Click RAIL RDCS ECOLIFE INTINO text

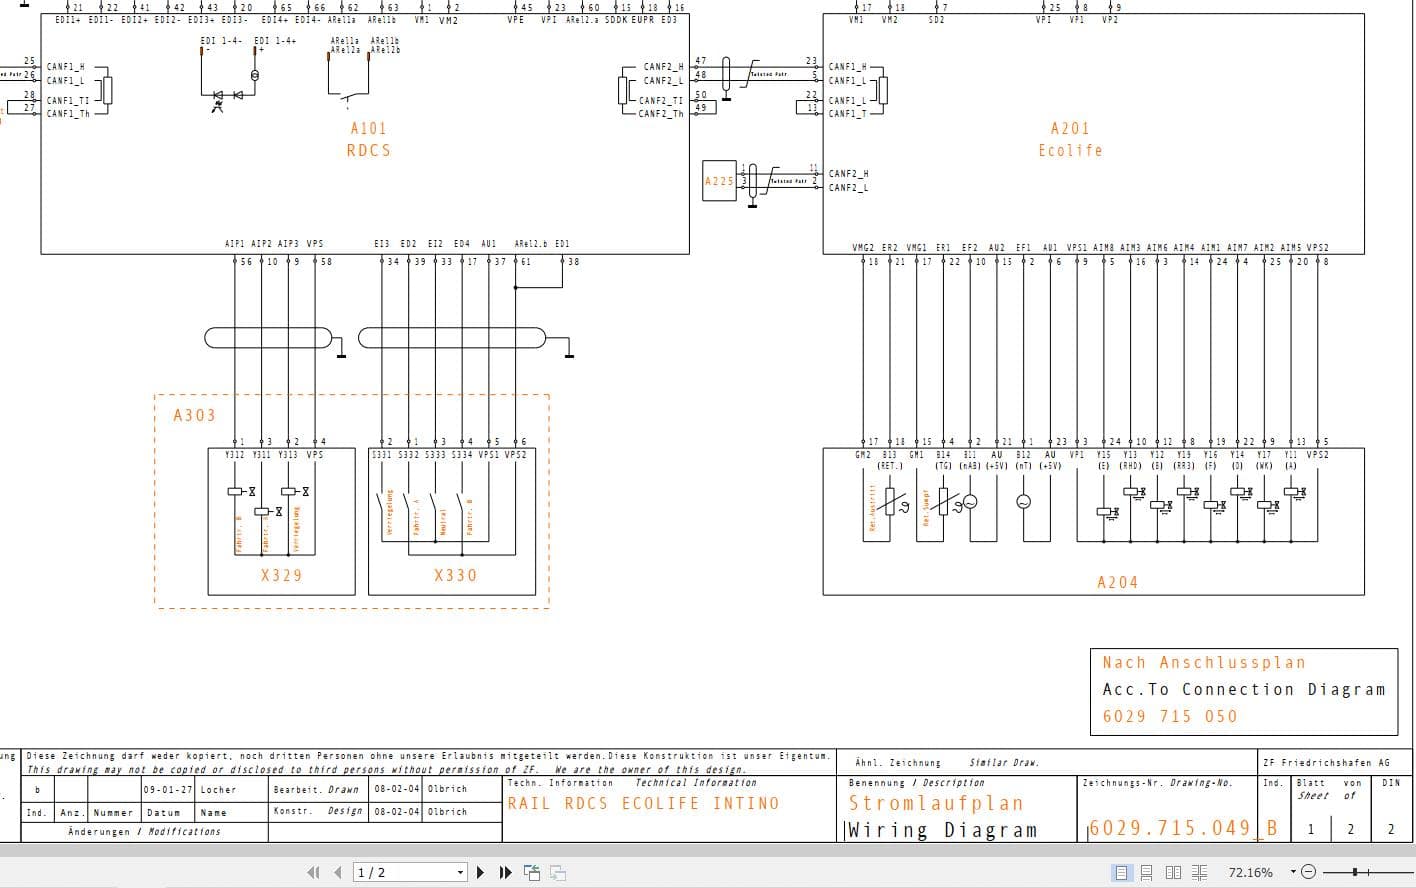(643, 803)
